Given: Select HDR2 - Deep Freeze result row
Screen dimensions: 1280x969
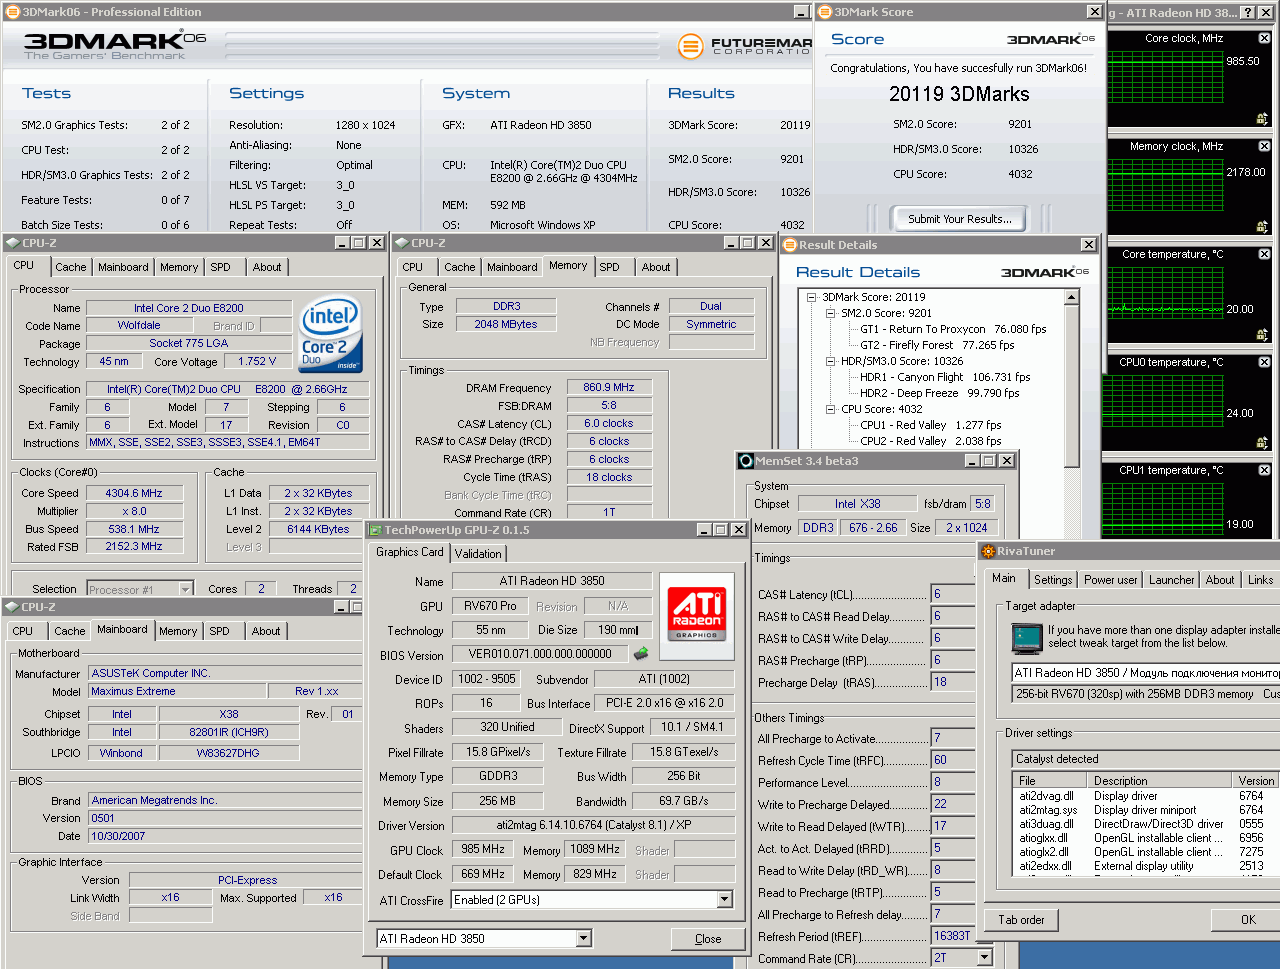Looking at the screenshot, I should coord(939,393).
